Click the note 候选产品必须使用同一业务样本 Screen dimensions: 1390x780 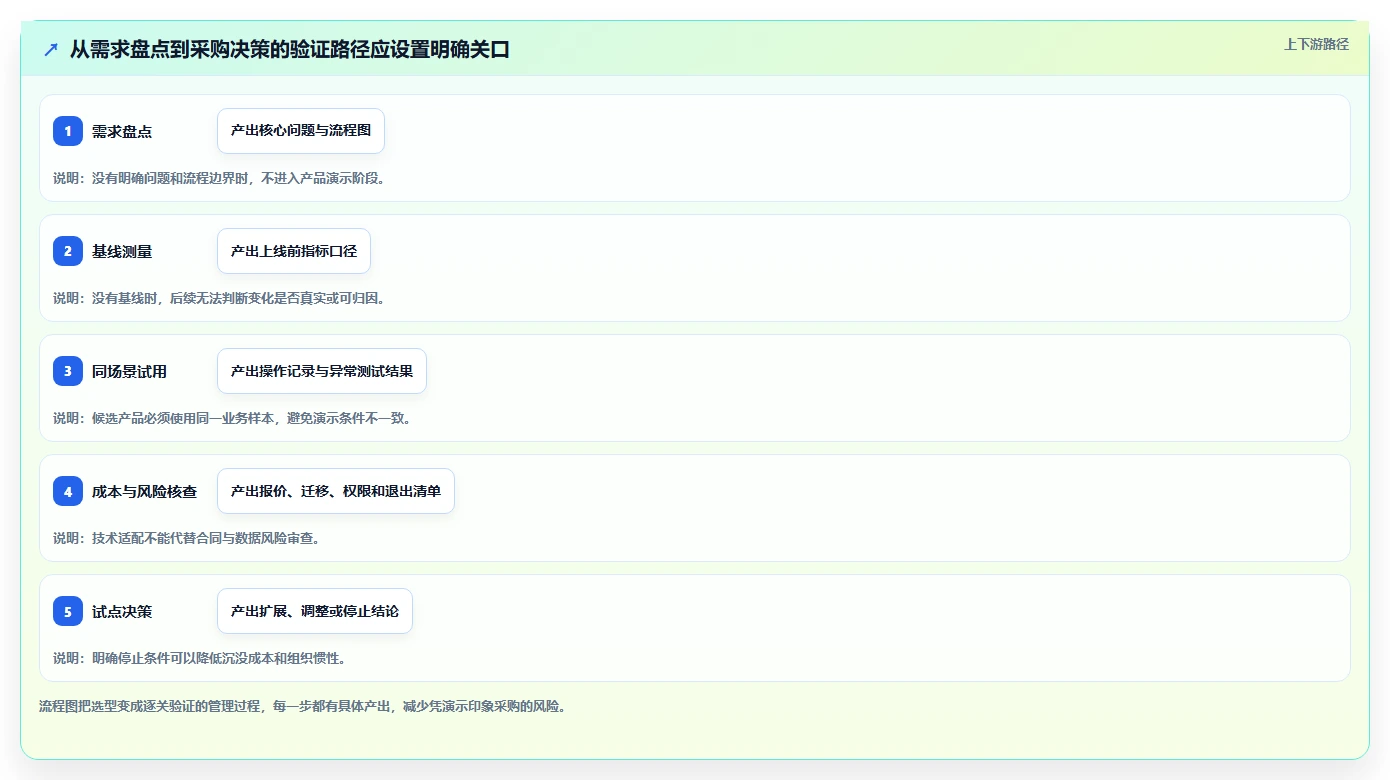233,418
